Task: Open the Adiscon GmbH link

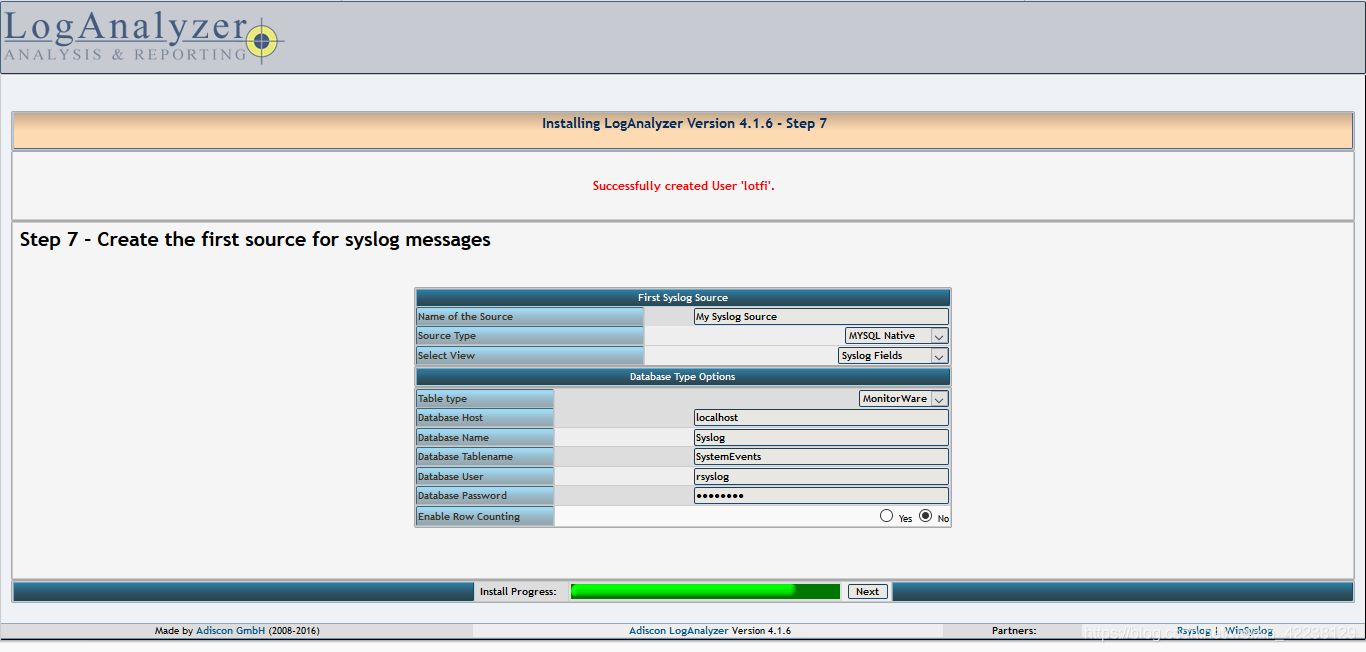Action: point(231,631)
